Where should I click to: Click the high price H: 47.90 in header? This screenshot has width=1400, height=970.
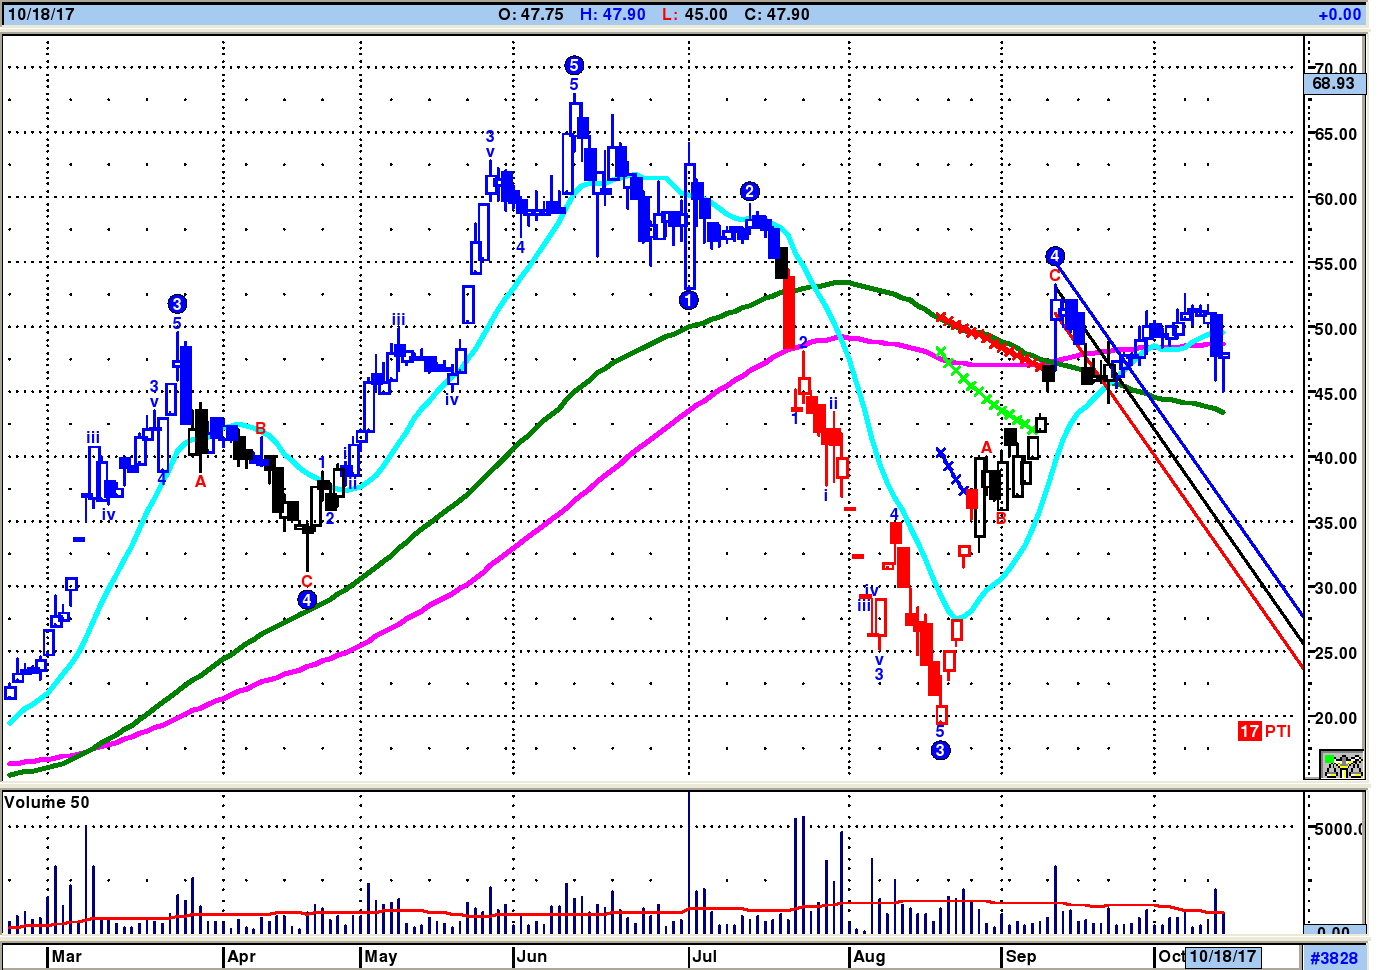coord(612,15)
